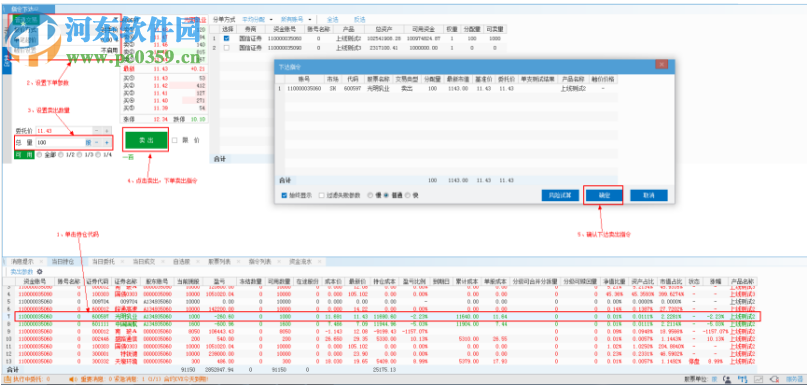Screen dimensions: 809x387
Task: Switch to the 资金流水 tab
Action: click(300, 262)
